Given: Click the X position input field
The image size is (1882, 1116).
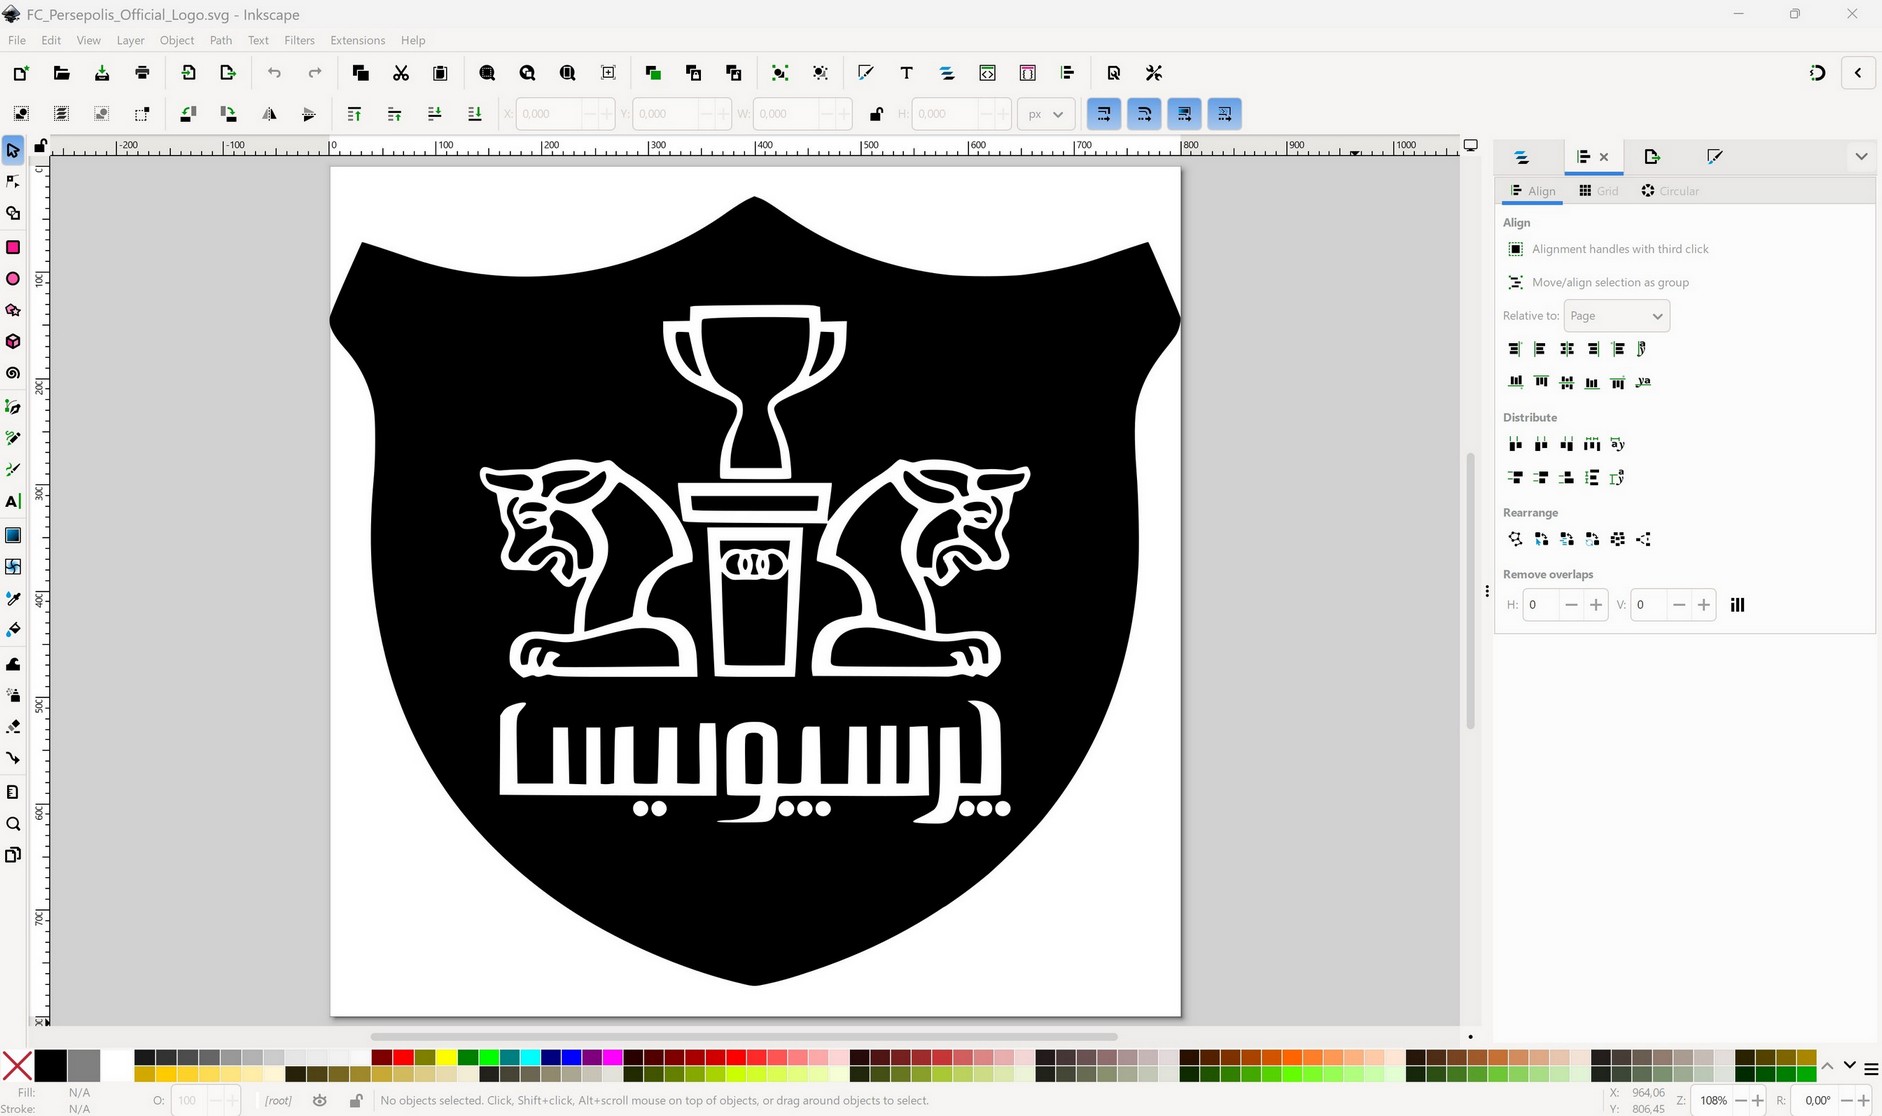Looking at the screenshot, I should coord(550,114).
